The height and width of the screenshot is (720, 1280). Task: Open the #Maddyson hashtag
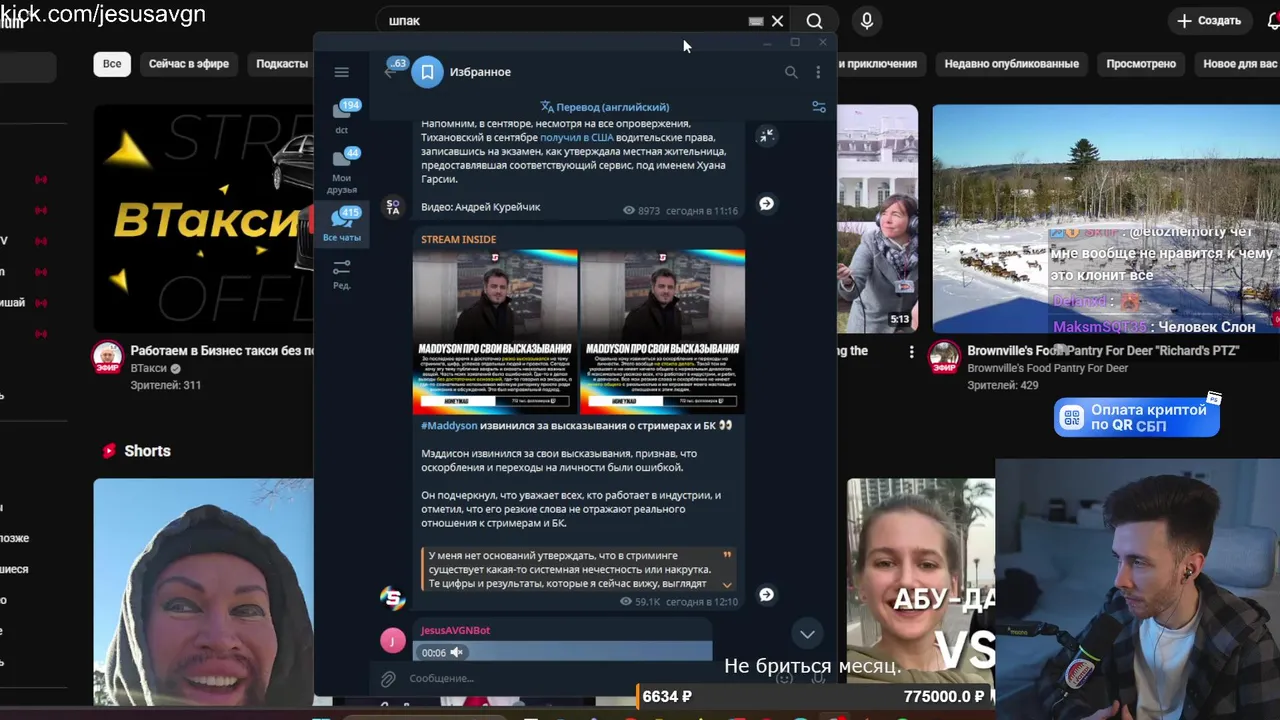tap(449, 425)
